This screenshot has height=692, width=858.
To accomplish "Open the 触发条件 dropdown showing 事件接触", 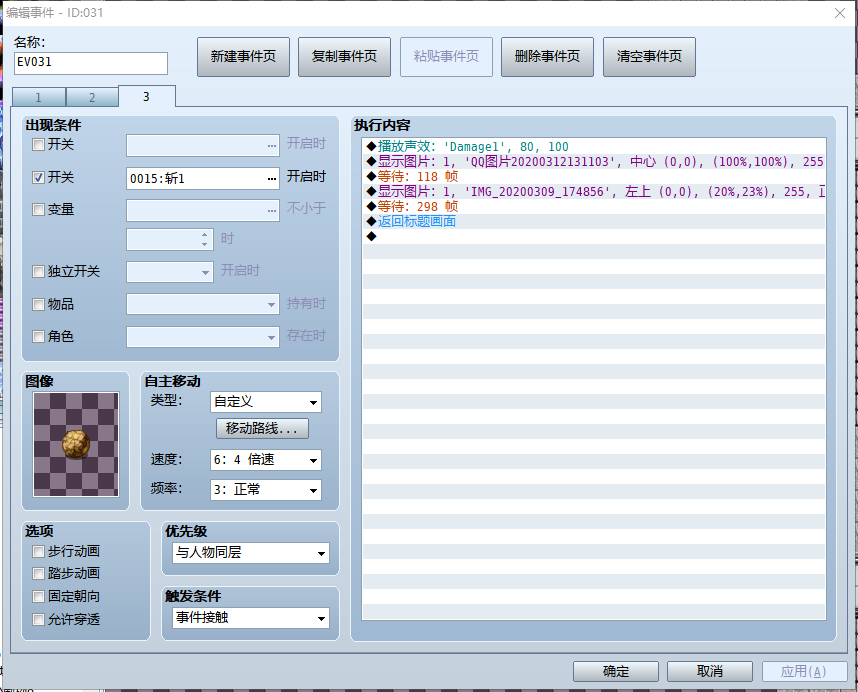I will tap(251, 618).
